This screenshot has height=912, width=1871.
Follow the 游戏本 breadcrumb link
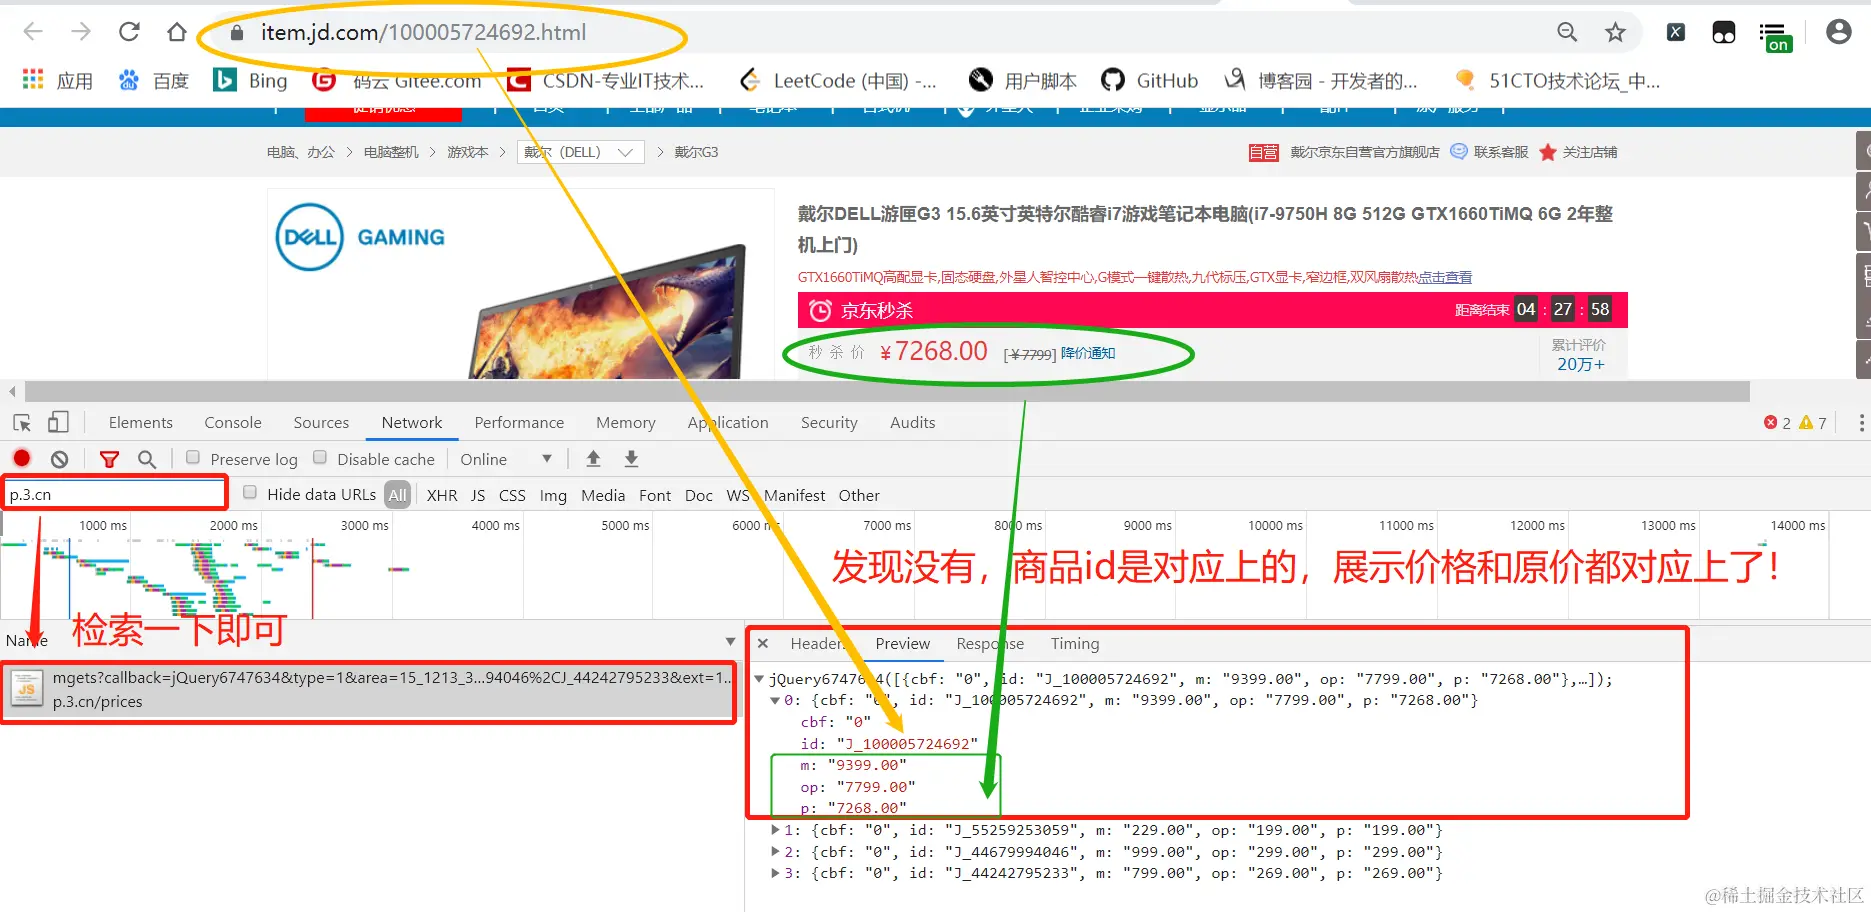coord(467,152)
